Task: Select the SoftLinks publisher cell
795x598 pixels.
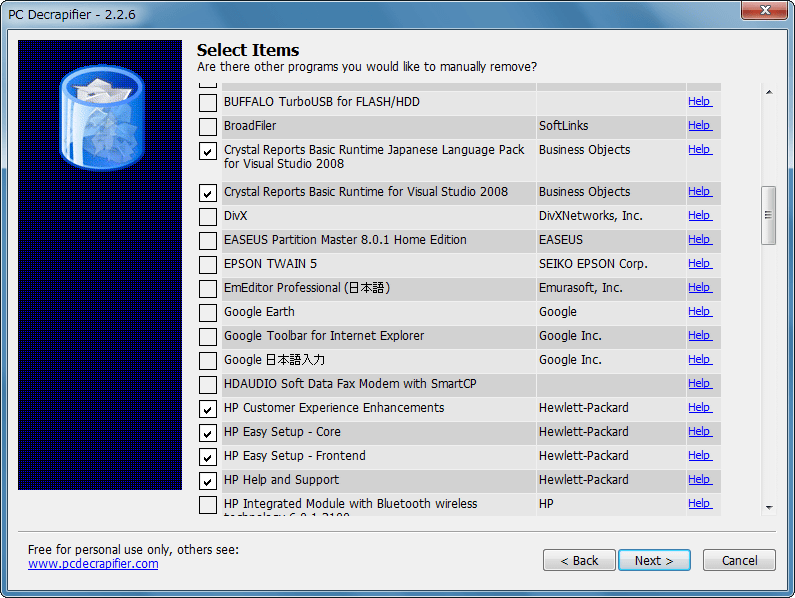Action: [x=611, y=127]
